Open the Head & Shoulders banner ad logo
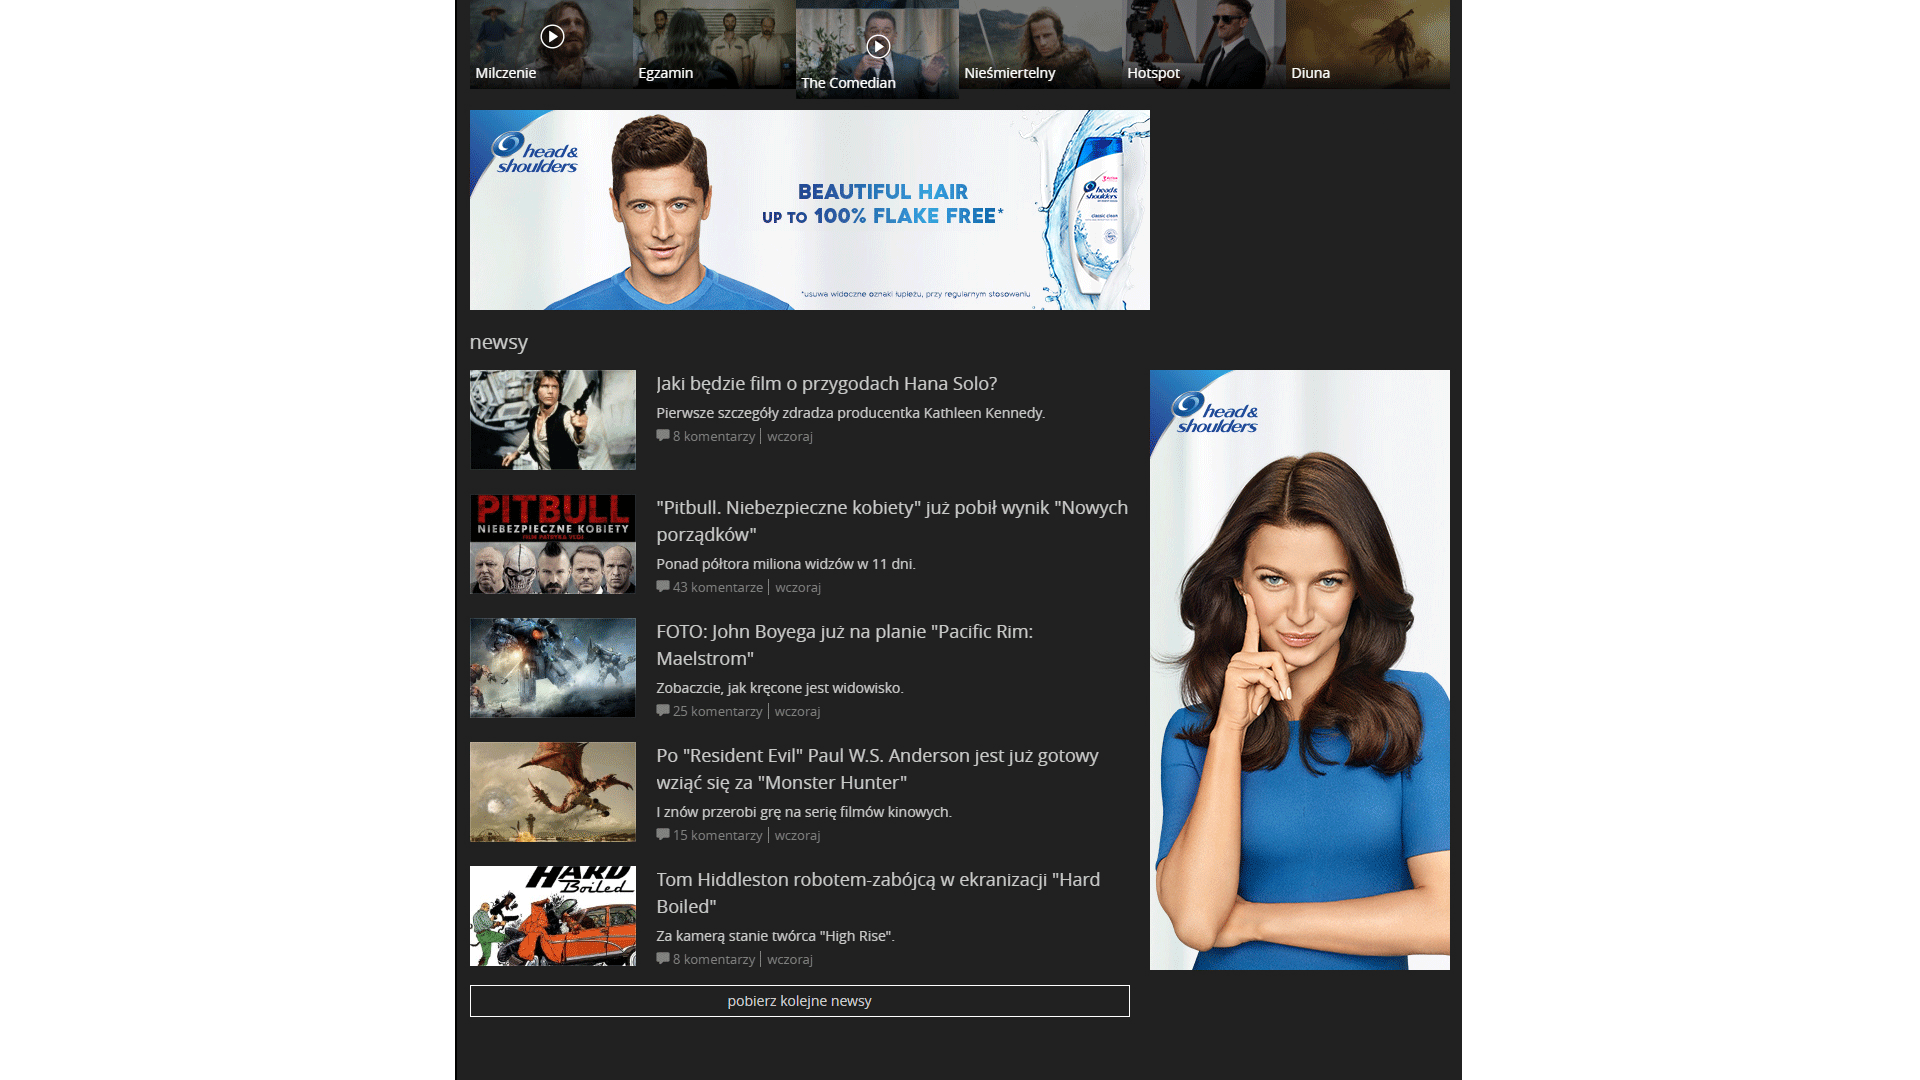 [538, 153]
